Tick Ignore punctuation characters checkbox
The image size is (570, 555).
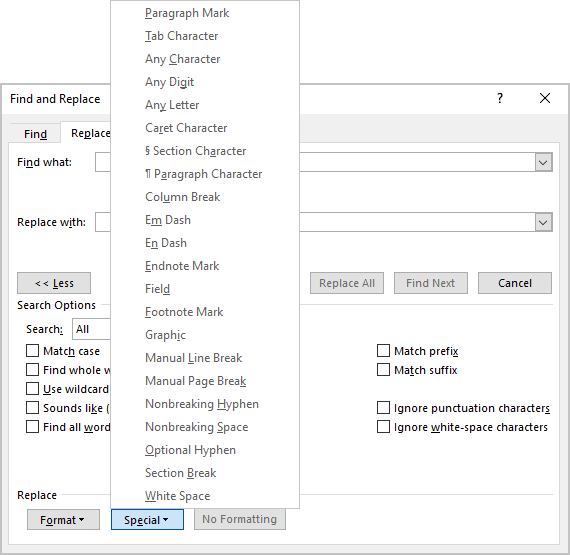point(383,408)
